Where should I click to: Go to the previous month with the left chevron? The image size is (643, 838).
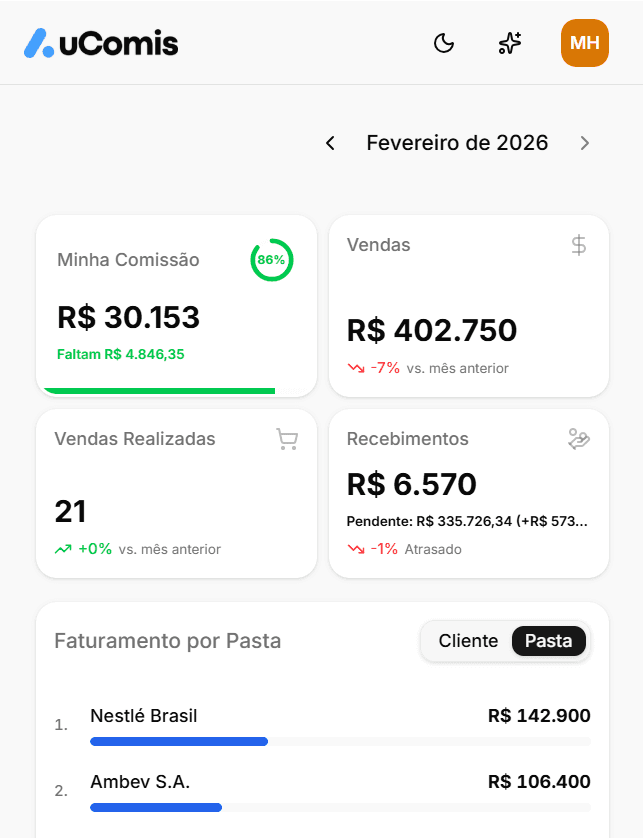click(x=330, y=143)
